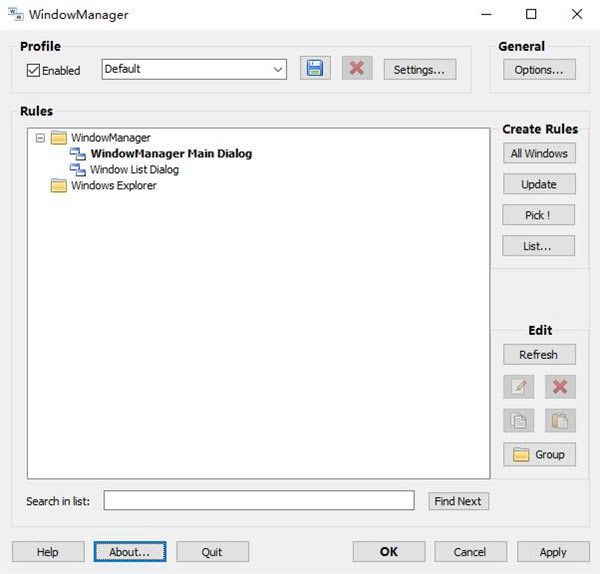Screen dimensions: 600x574
Task: Click Find Next
Action: pos(458,501)
